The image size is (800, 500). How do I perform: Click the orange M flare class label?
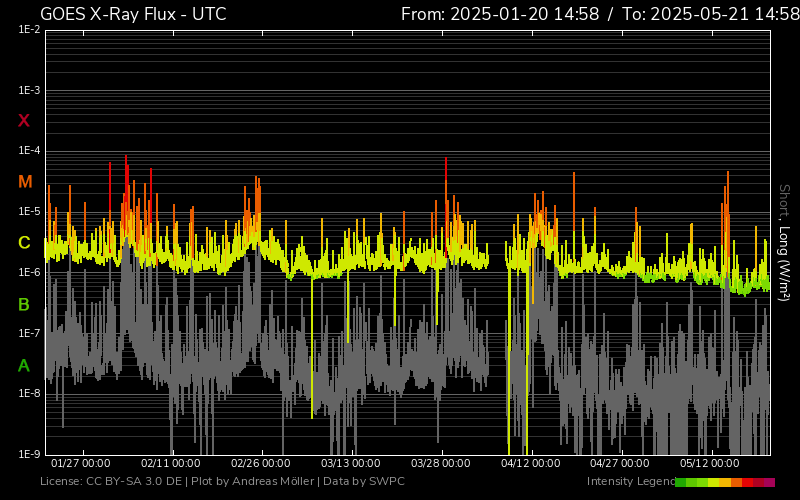25,182
